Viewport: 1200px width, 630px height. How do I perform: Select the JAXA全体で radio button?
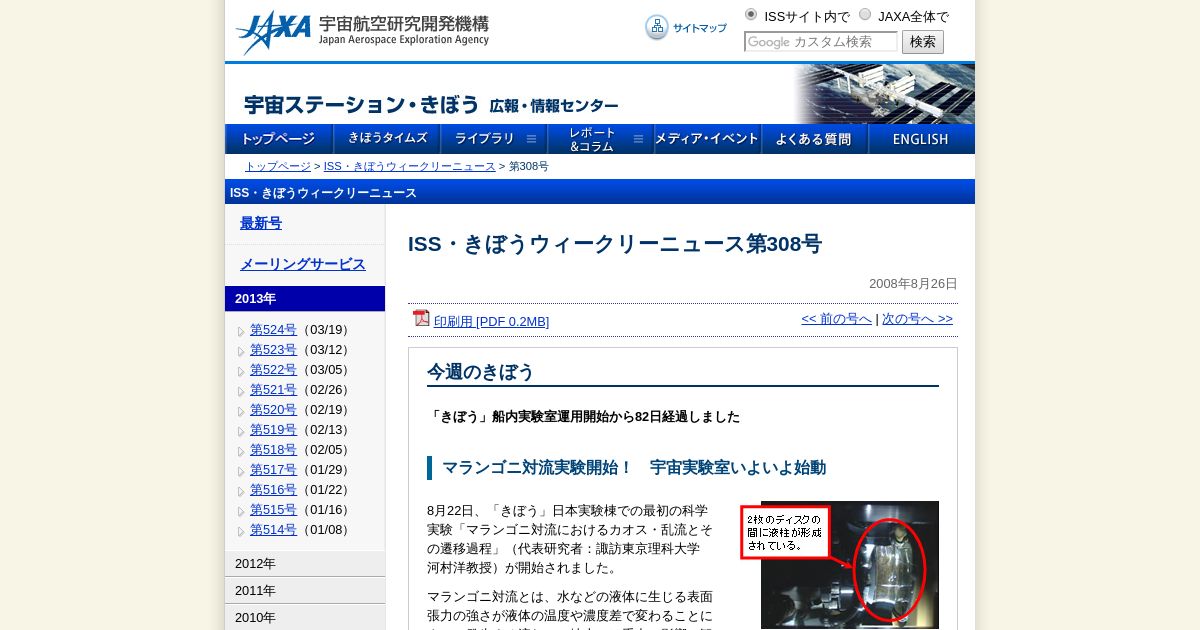point(865,15)
